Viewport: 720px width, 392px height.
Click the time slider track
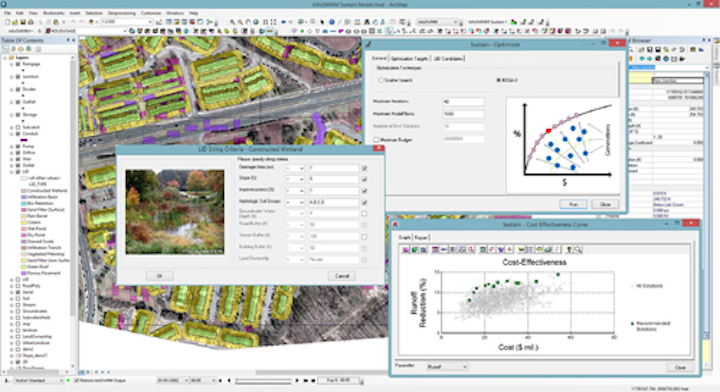263,381
